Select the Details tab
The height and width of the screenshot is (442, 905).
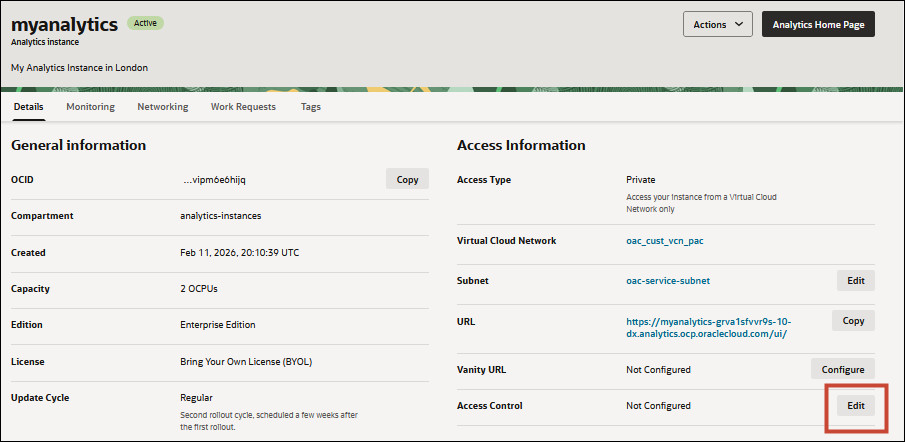(x=28, y=107)
